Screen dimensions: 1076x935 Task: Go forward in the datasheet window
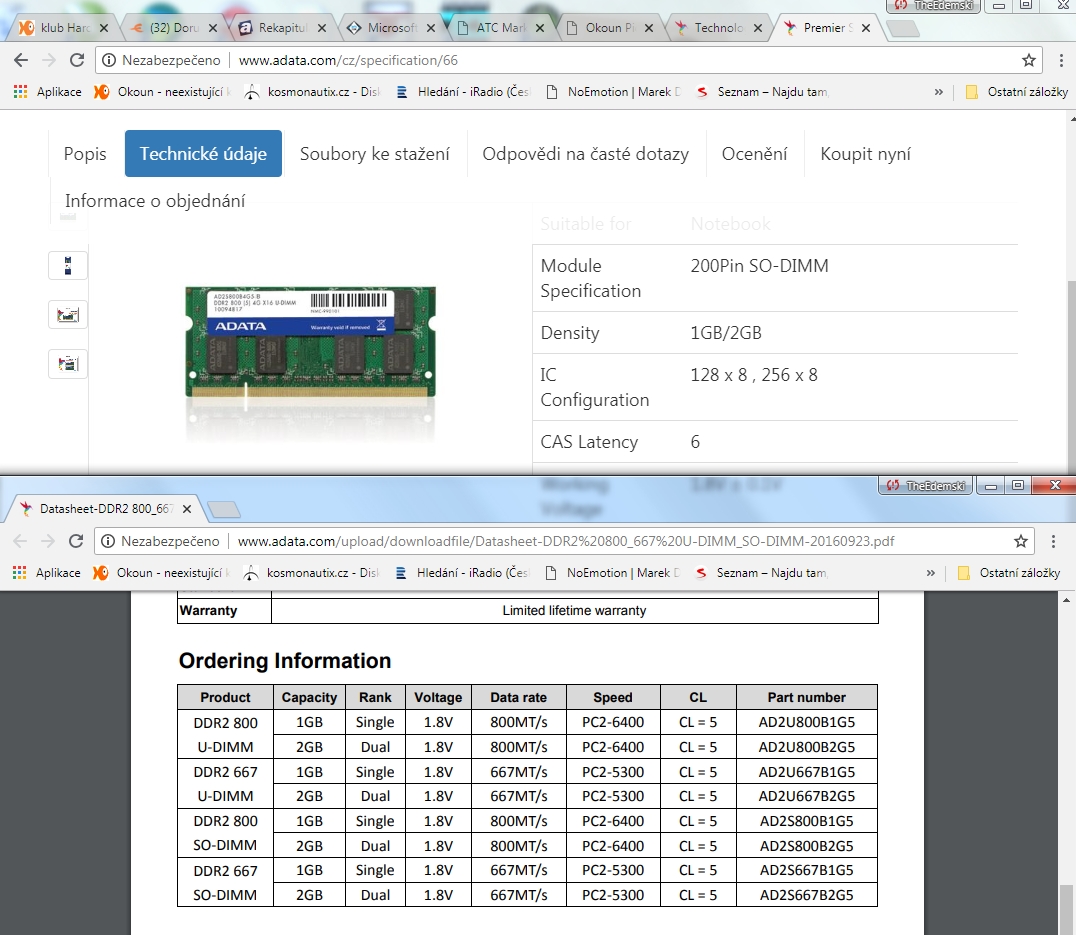[x=48, y=541]
